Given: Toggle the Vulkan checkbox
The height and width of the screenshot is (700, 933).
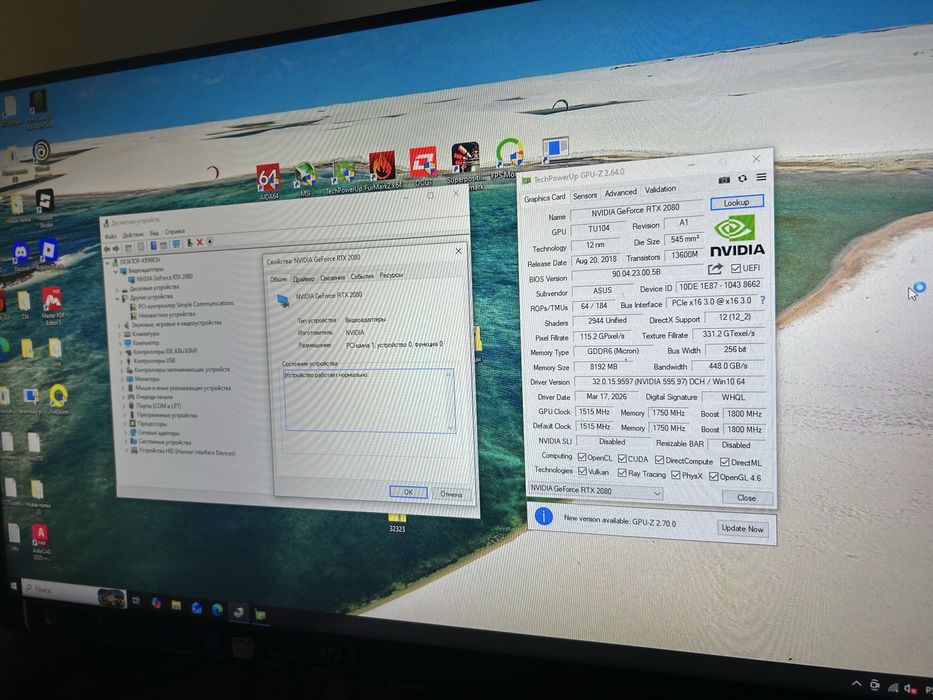Looking at the screenshot, I should (x=583, y=471).
